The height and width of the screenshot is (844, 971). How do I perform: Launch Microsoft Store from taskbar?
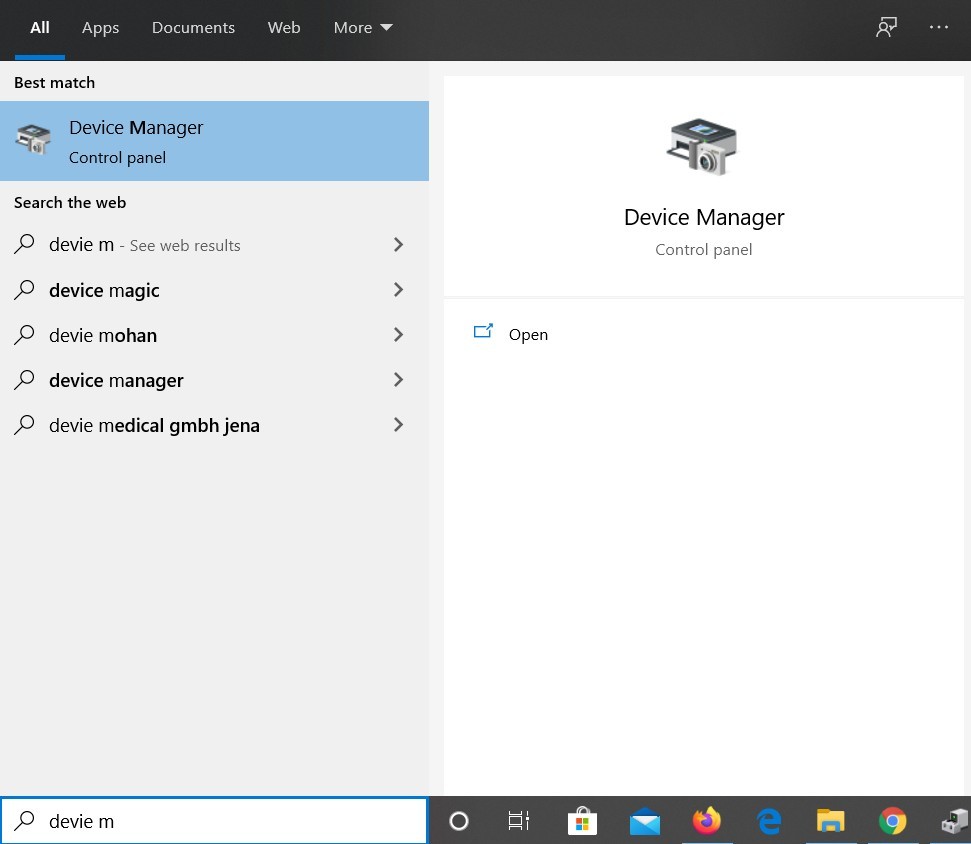[582, 821]
